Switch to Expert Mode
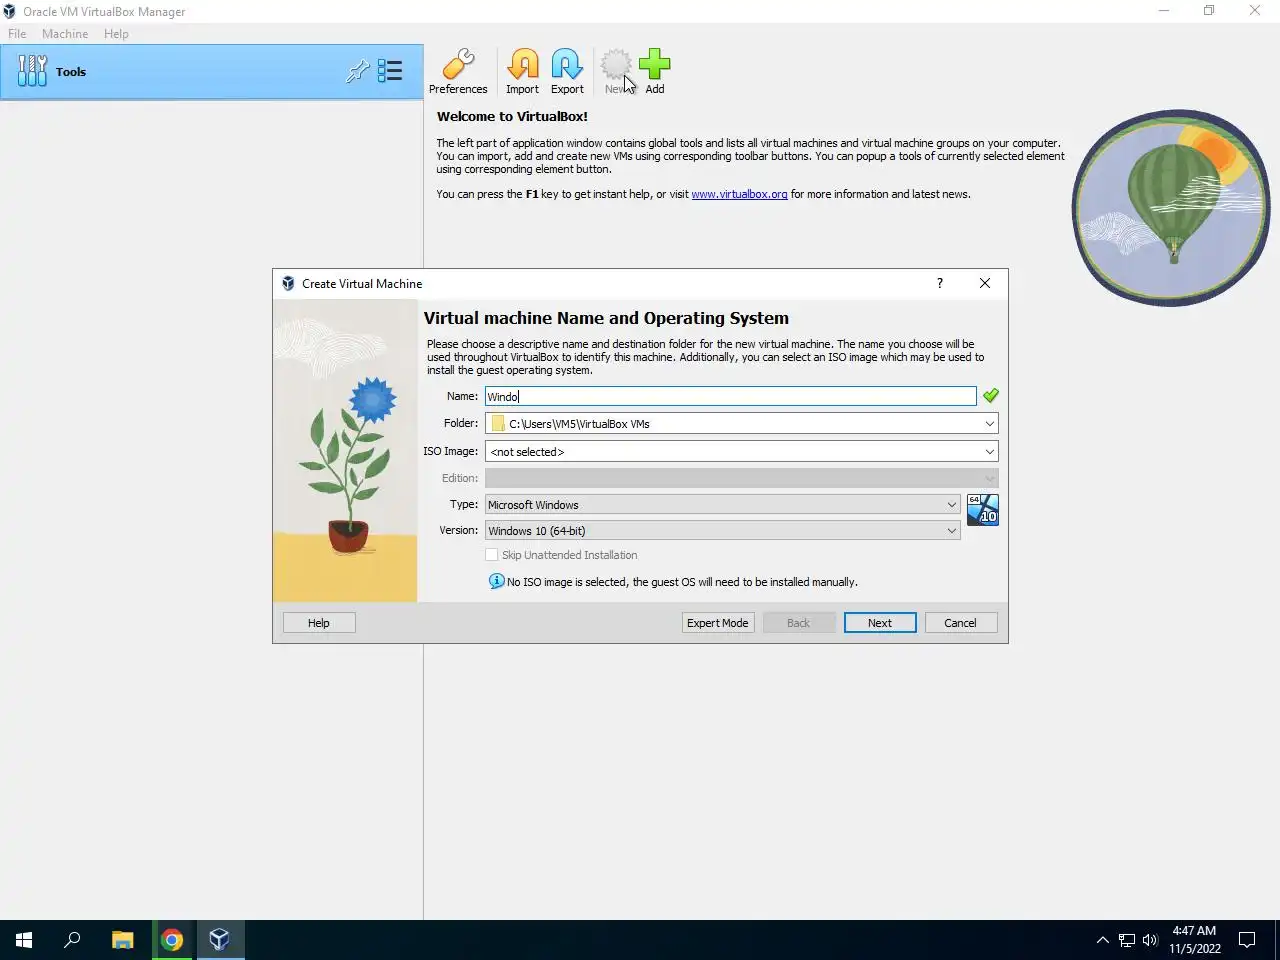Screen dimensions: 1280x960 (x=718, y=623)
